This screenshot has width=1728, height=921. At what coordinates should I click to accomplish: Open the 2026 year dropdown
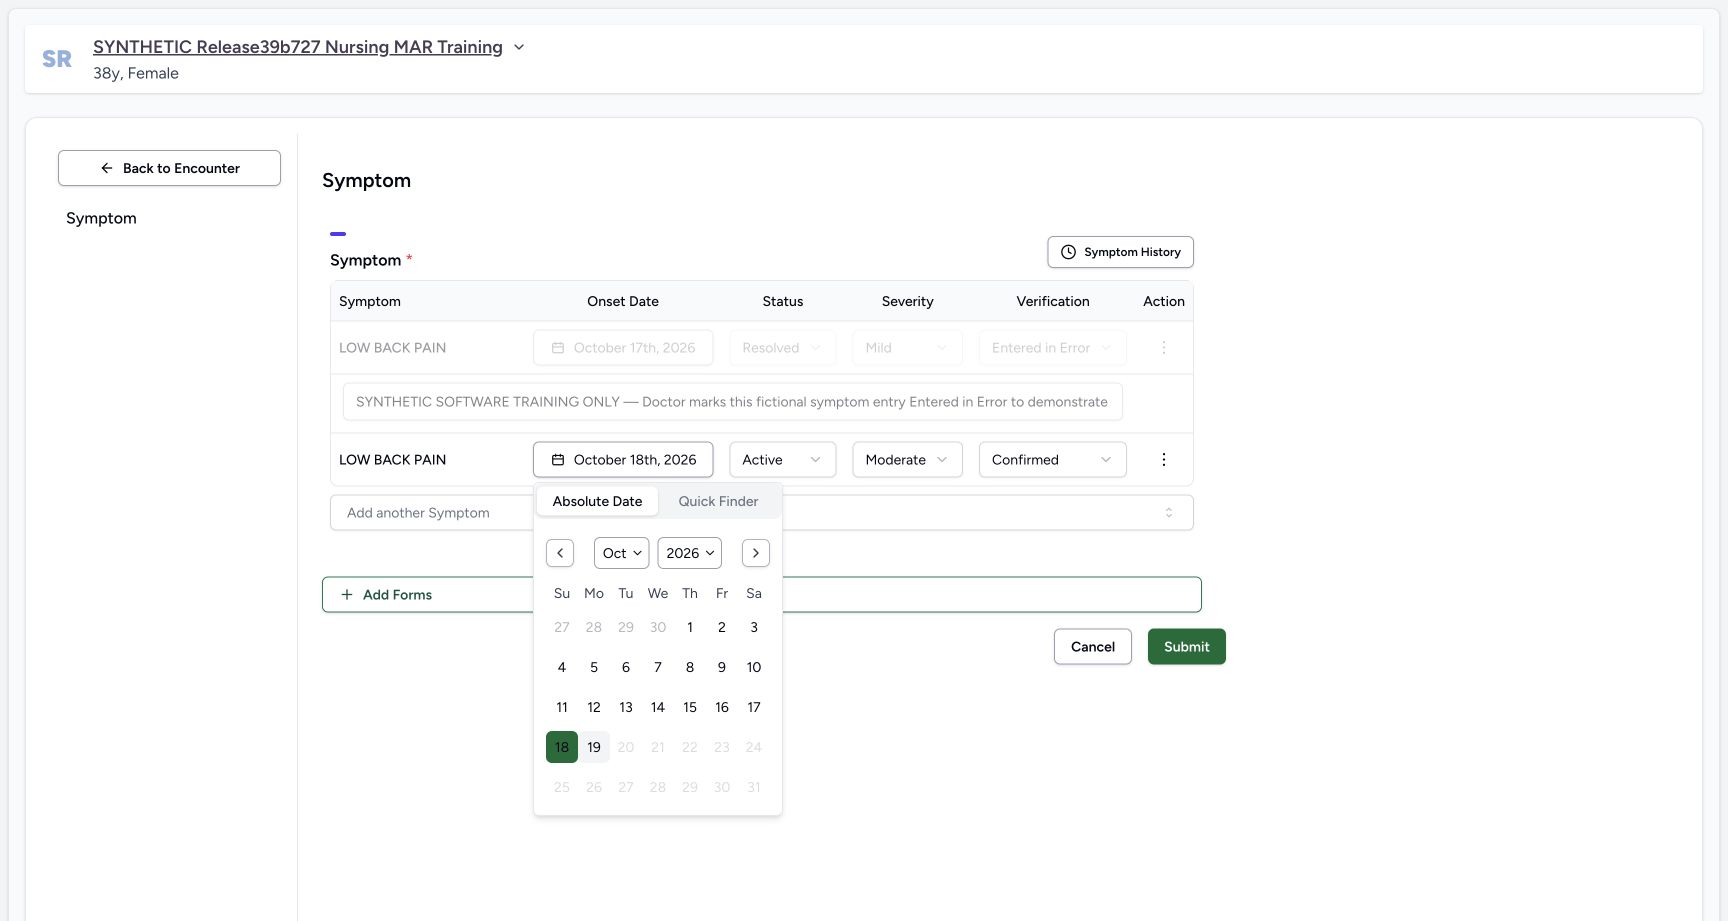690,553
